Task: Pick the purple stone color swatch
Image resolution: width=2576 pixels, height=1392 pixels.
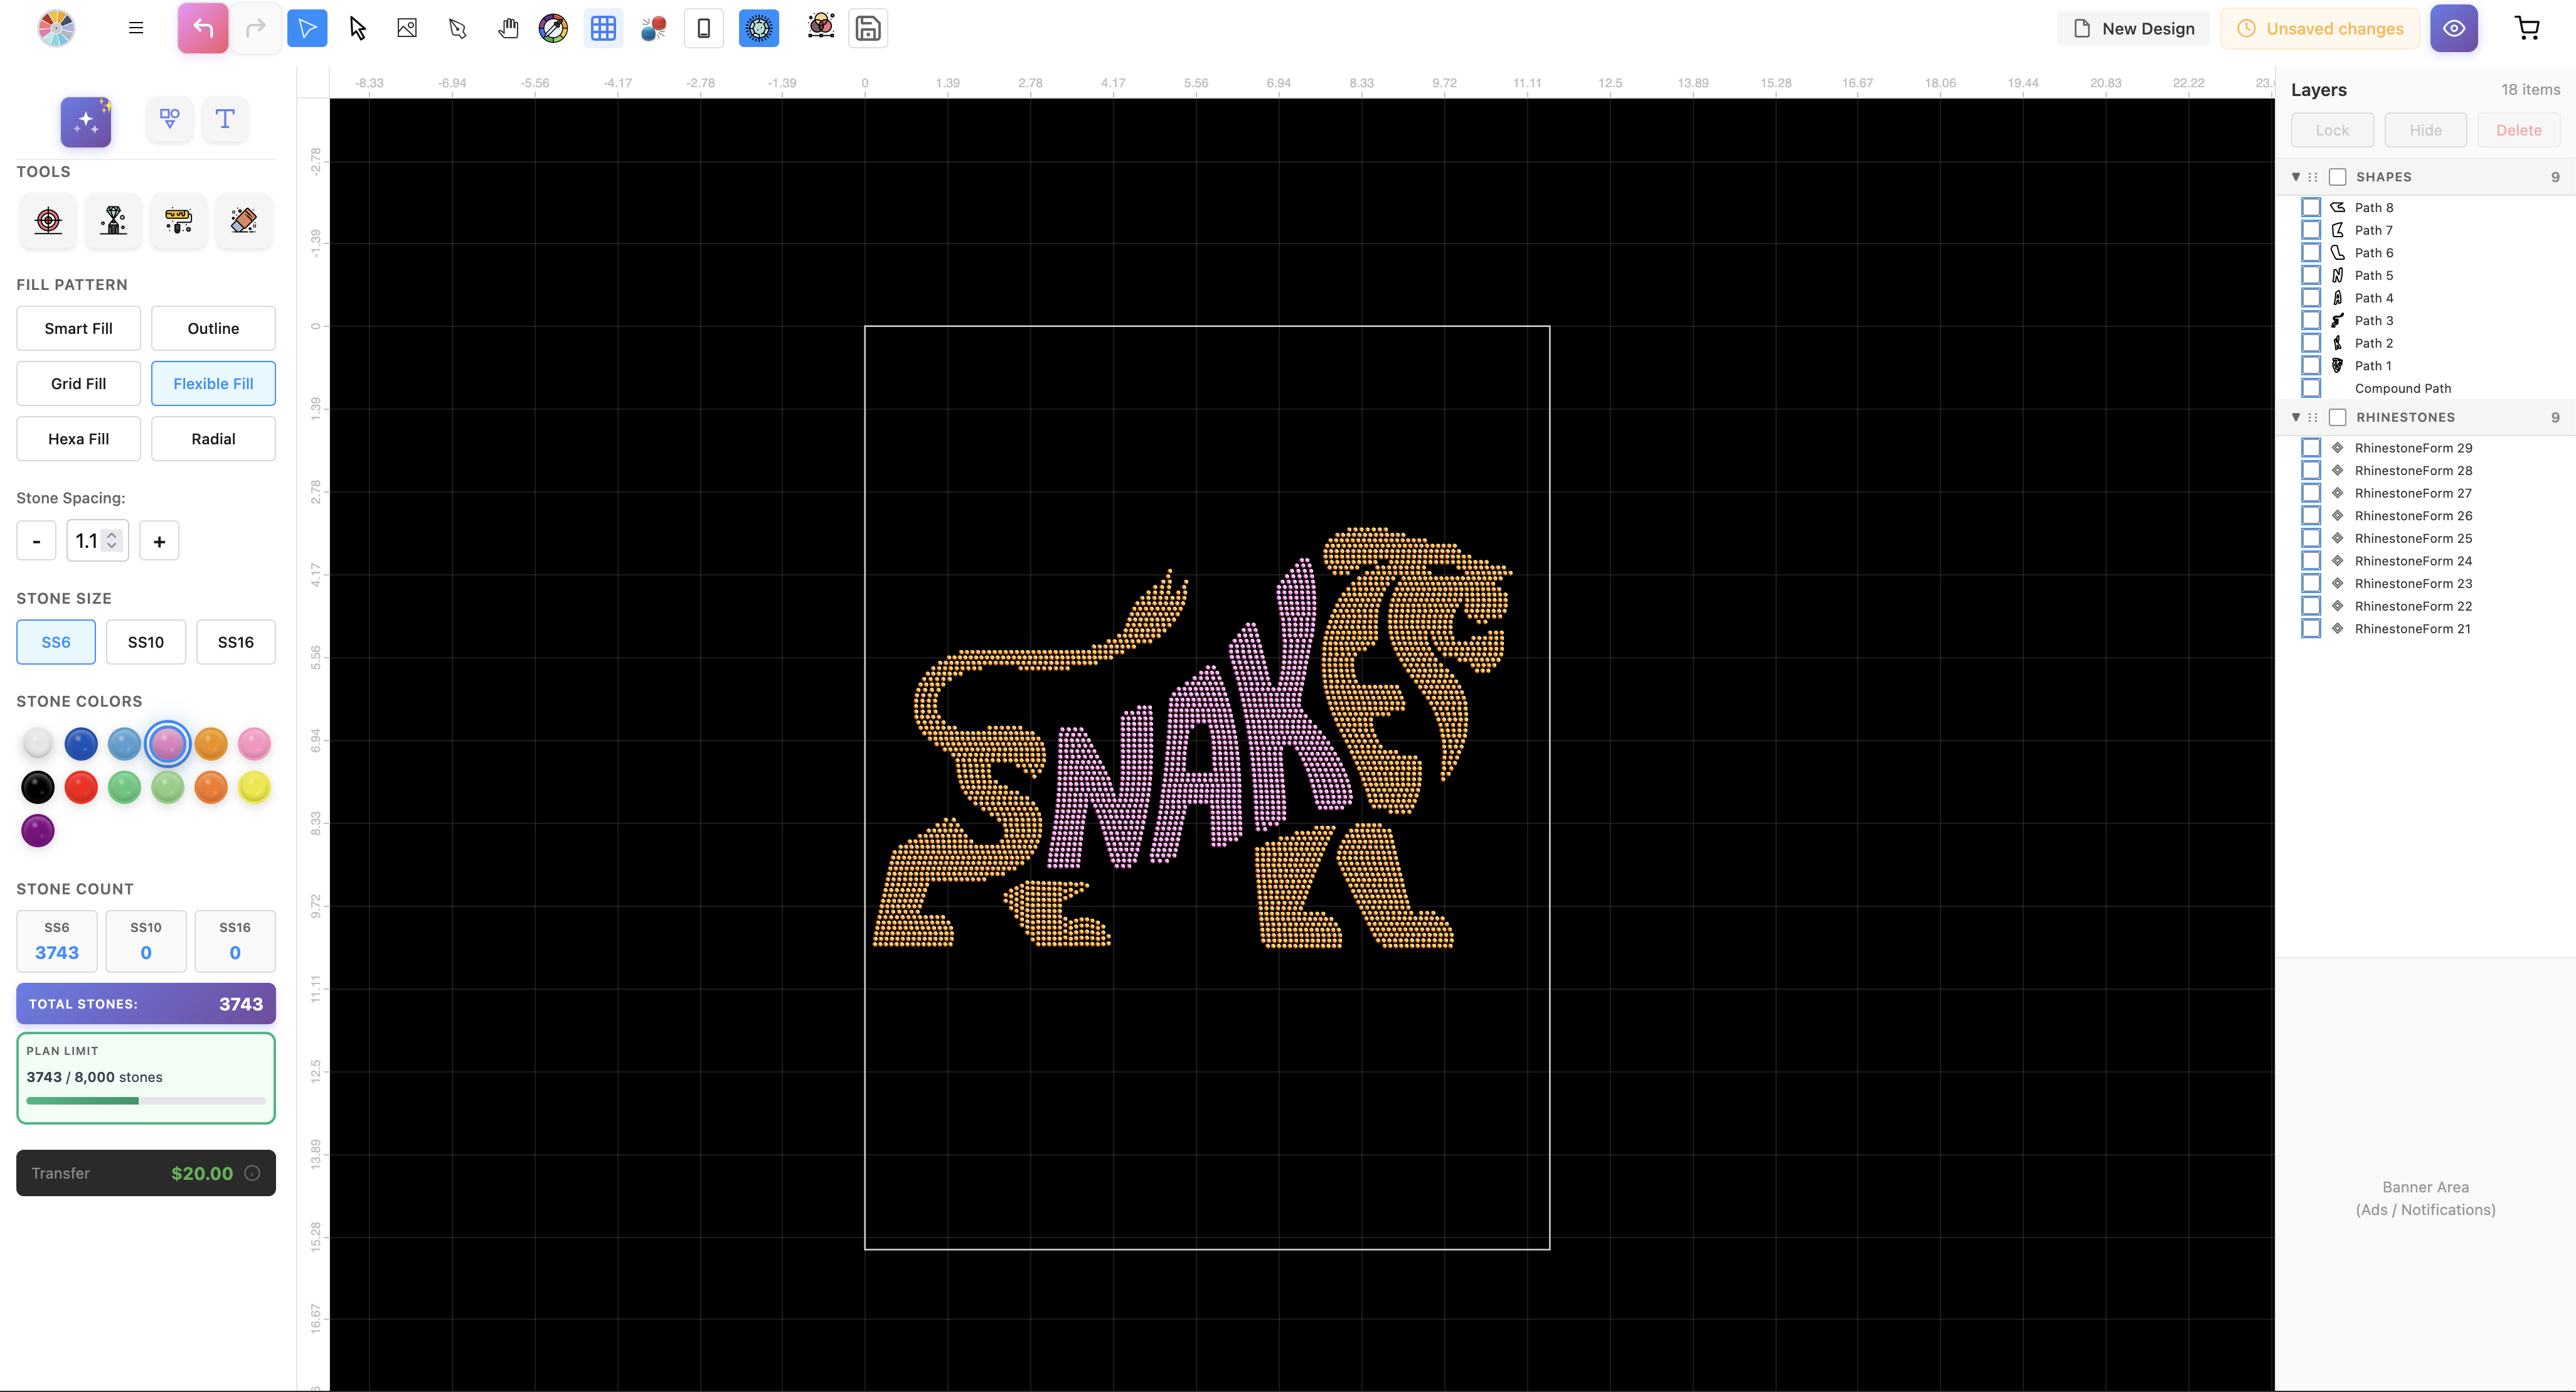Action: tap(38, 830)
